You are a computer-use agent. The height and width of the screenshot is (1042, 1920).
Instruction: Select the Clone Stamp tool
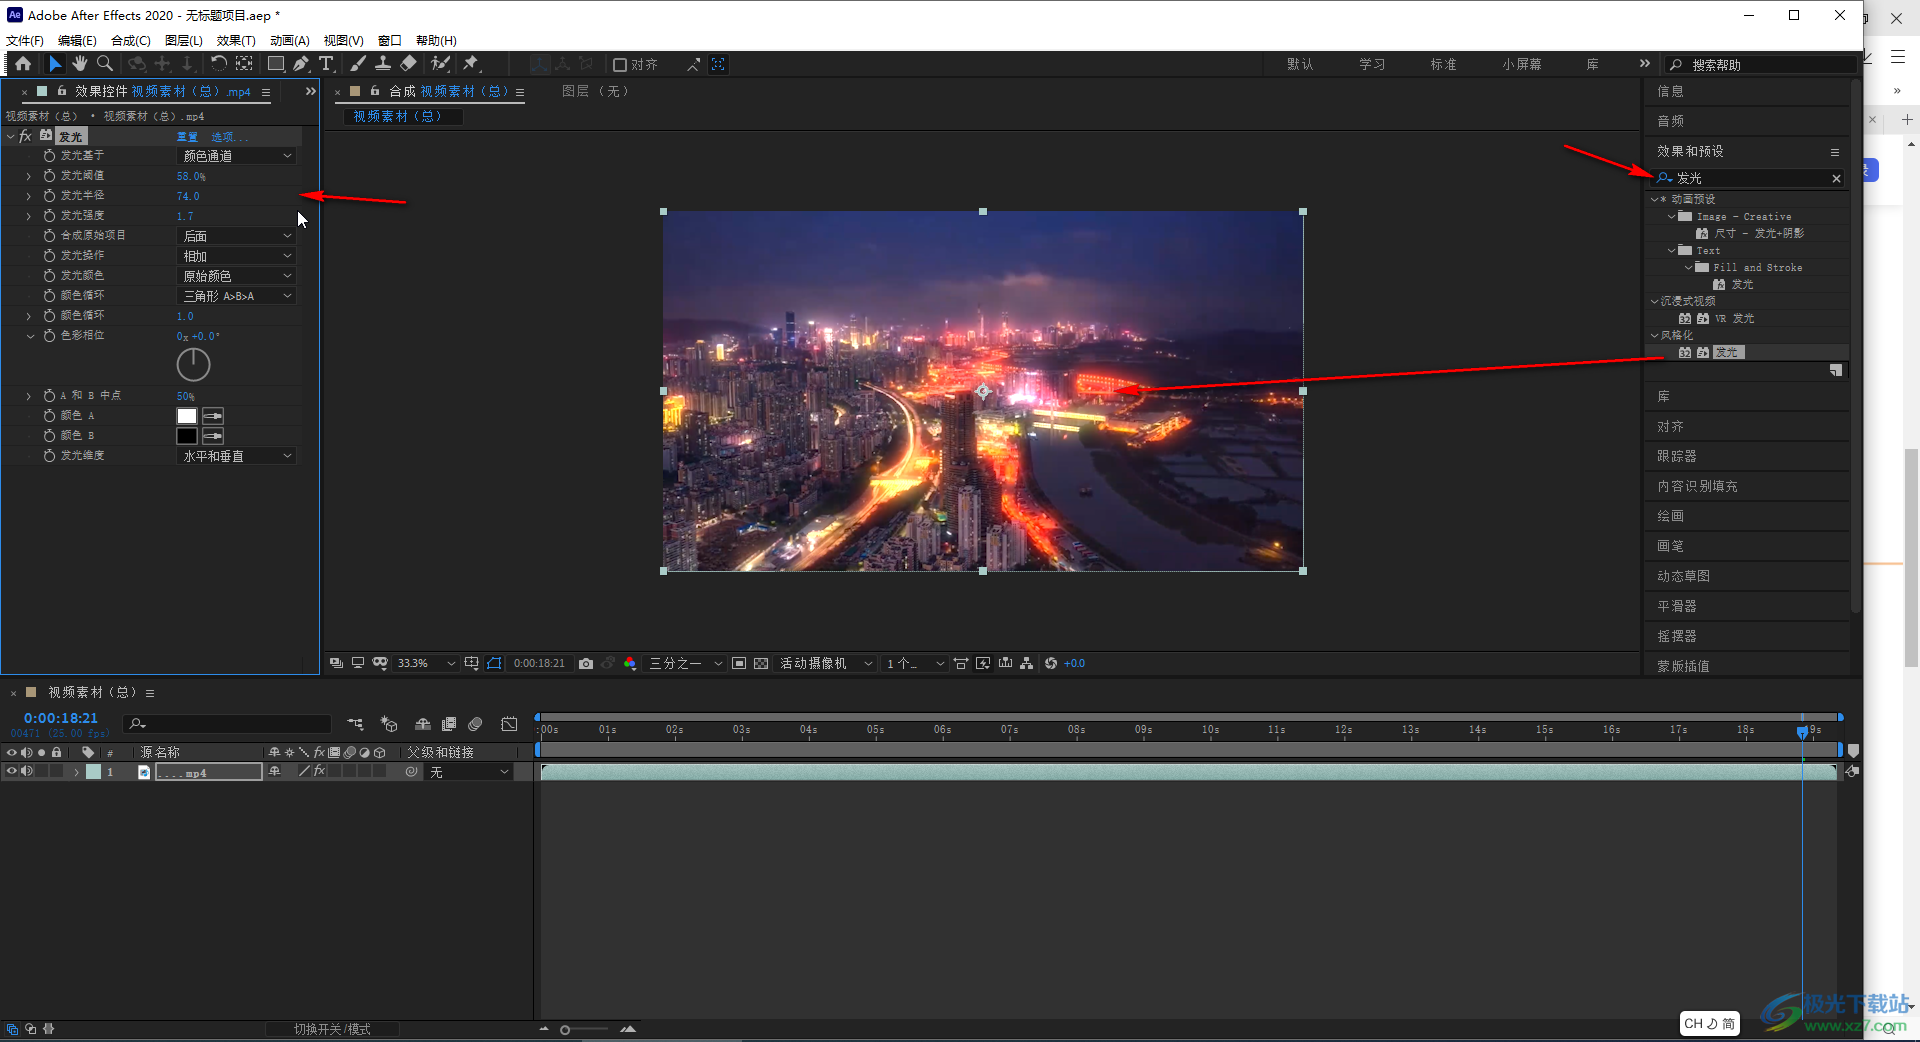point(383,64)
